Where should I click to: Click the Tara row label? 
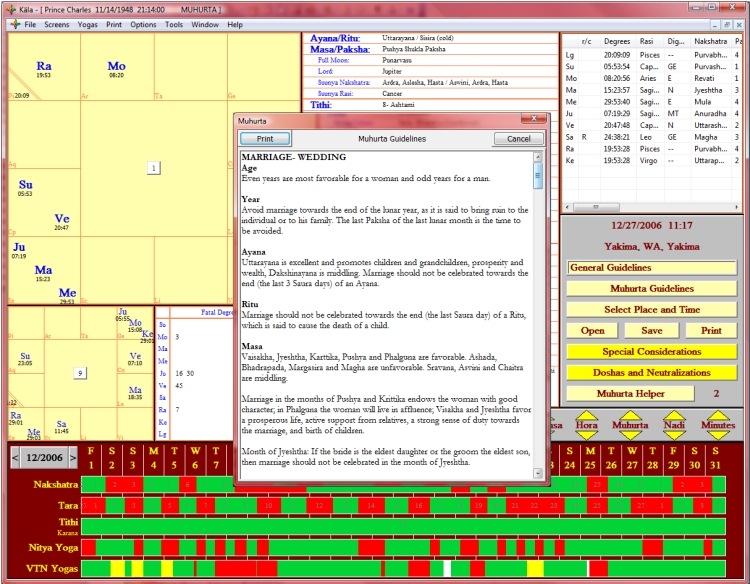point(68,506)
